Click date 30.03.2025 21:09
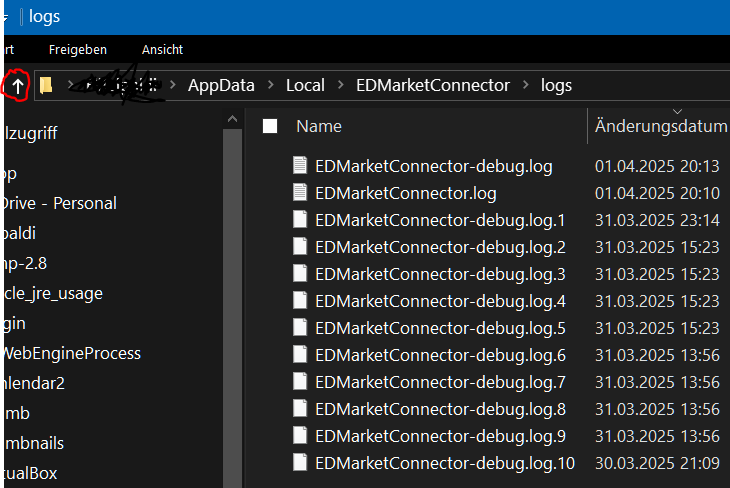 657,463
